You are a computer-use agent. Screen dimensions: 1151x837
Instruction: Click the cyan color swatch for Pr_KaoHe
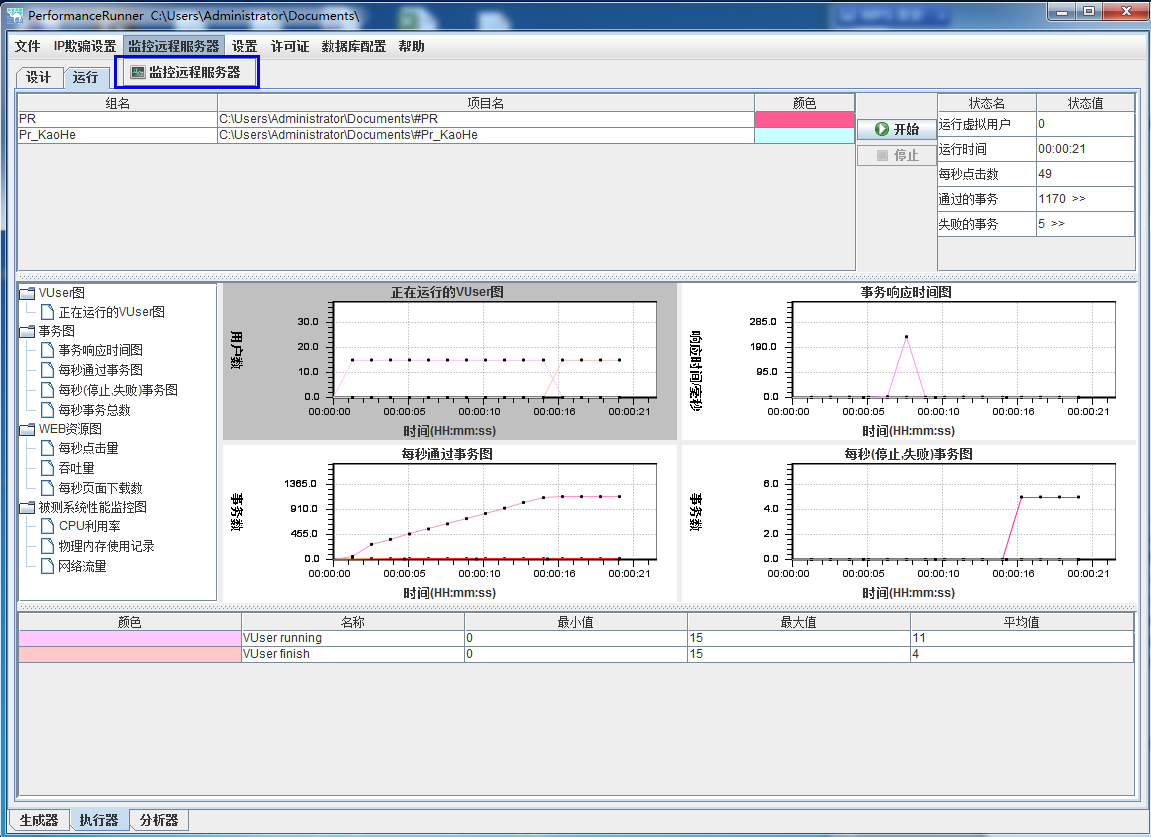tap(804, 135)
